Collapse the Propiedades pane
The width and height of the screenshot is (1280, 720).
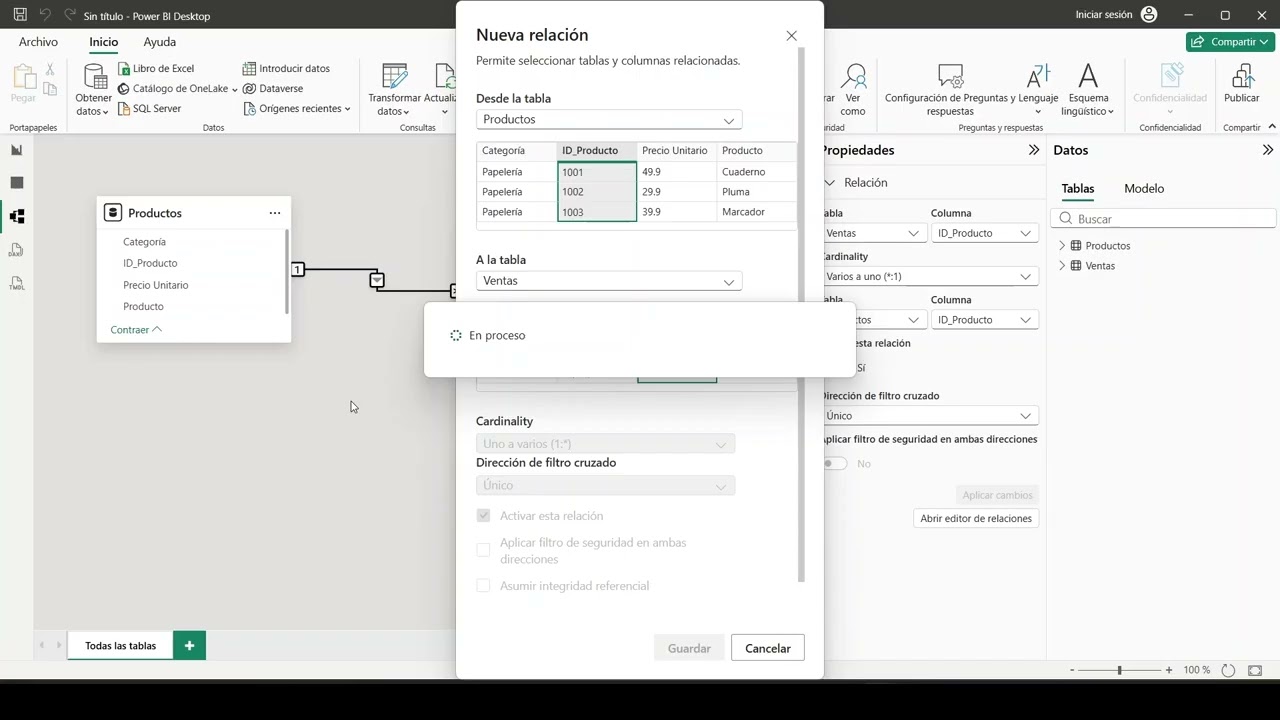click(x=1034, y=150)
